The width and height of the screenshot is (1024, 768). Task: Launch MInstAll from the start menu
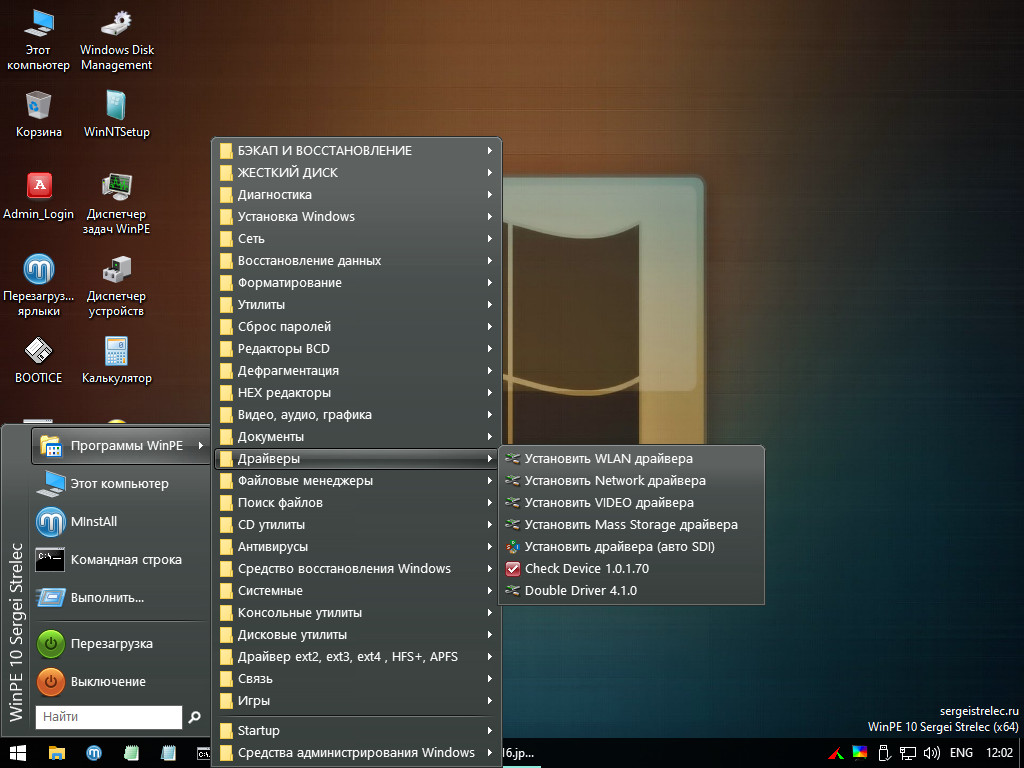pos(122,522)
